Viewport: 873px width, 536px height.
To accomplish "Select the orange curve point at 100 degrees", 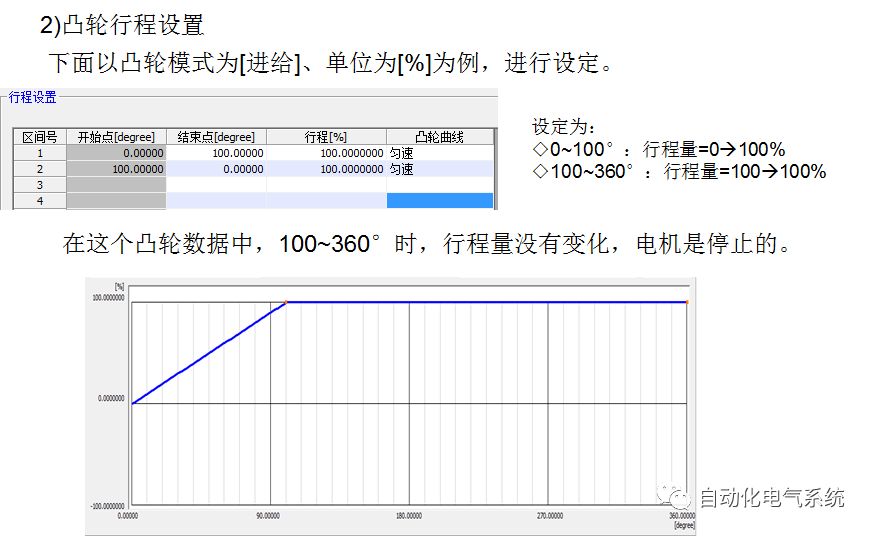I will [286, 301].
